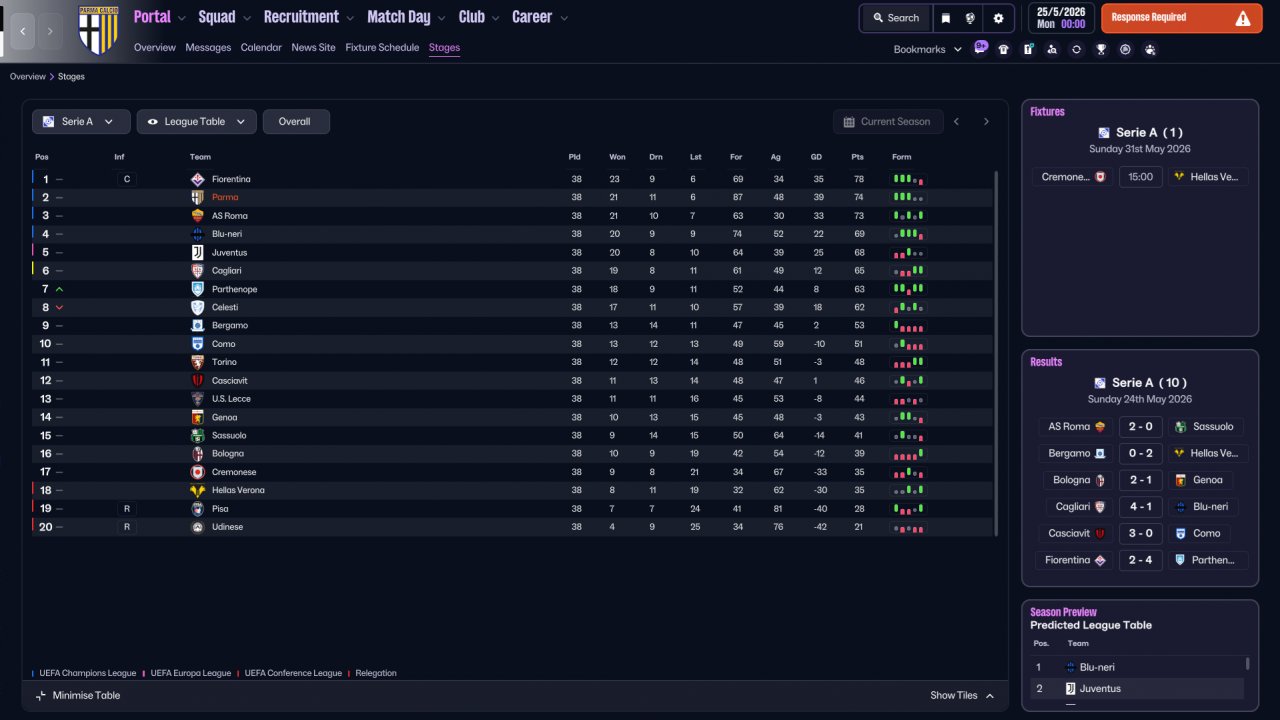Click the Serie A logo in Fixtures panel

(x=1104, y=132)
